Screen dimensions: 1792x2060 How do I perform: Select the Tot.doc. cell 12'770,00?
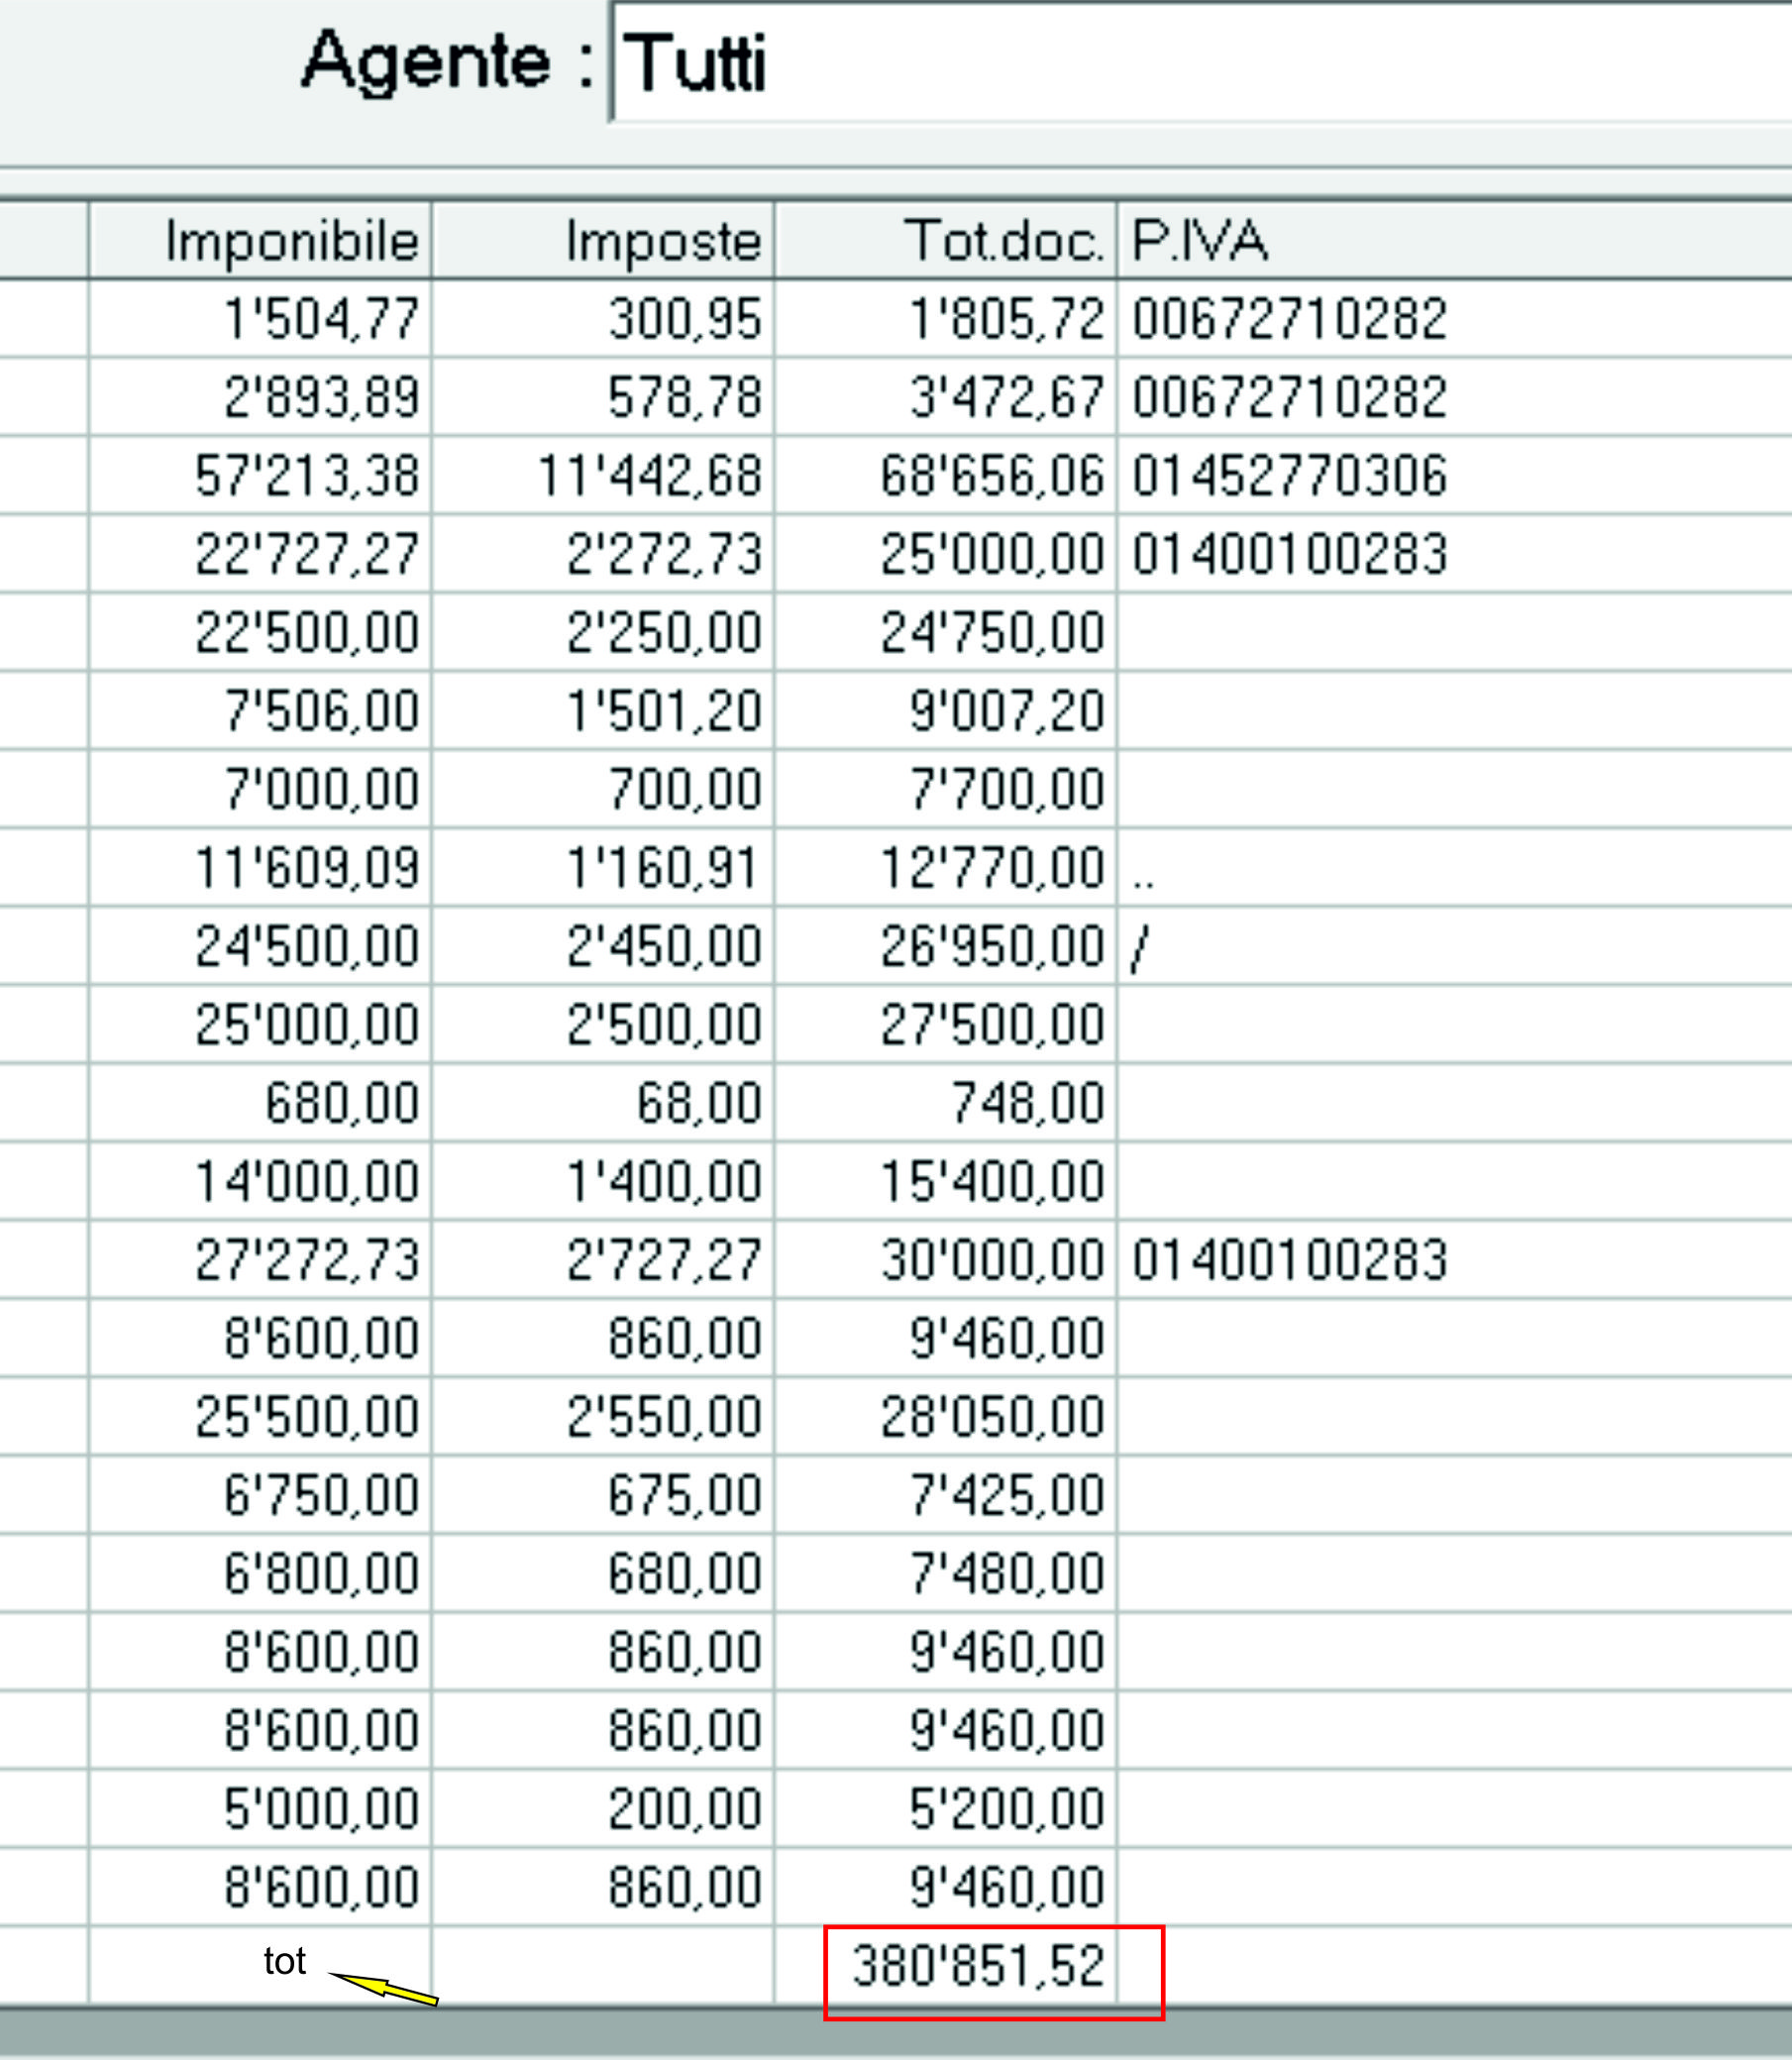click(x=992, y=867)
